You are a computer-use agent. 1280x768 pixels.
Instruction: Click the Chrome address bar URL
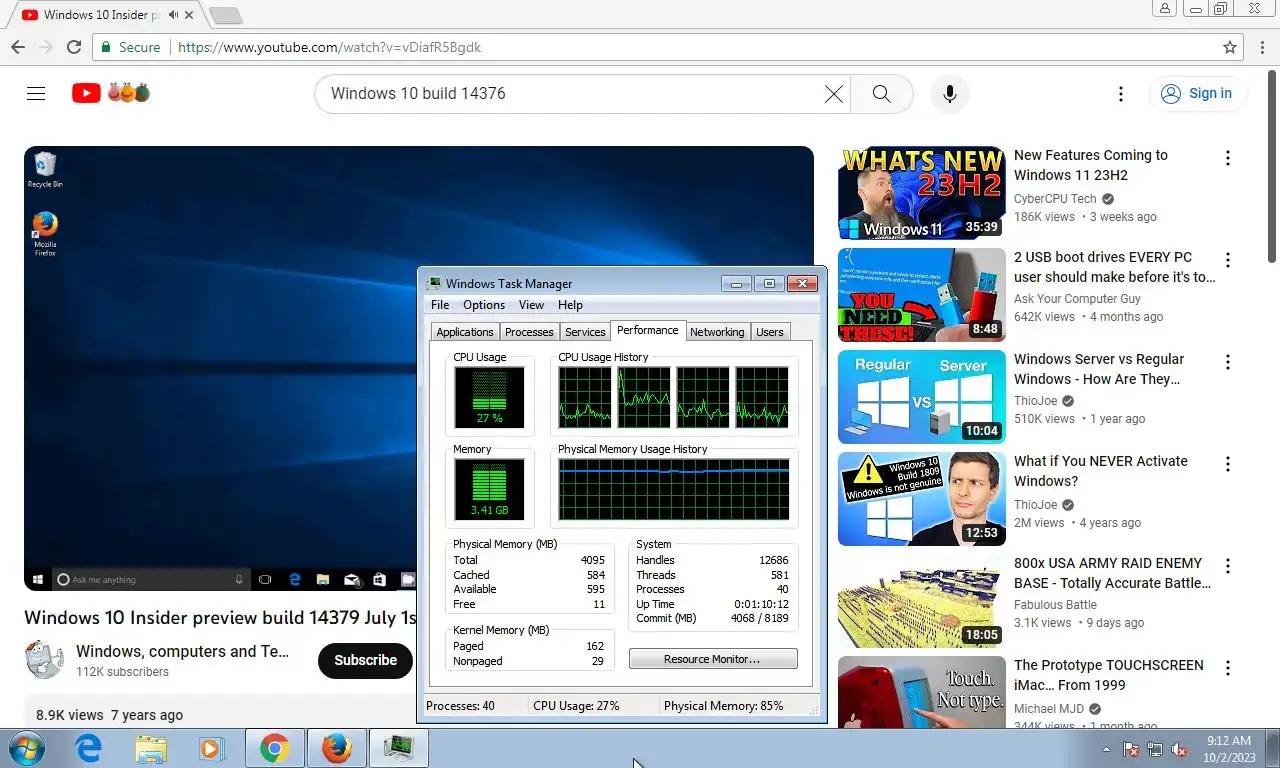point(329,47)
